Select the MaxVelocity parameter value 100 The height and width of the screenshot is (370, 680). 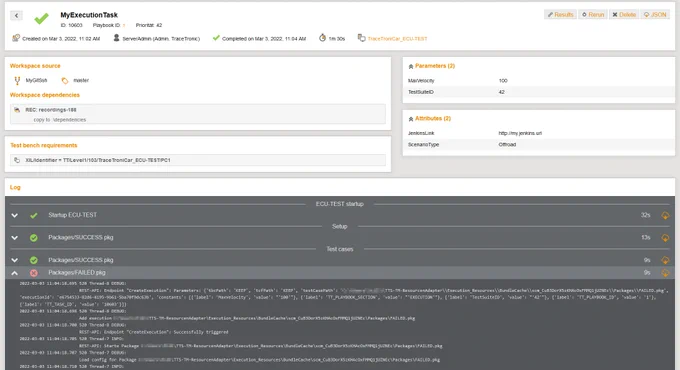pyautogui.click(x=503, y=81)
